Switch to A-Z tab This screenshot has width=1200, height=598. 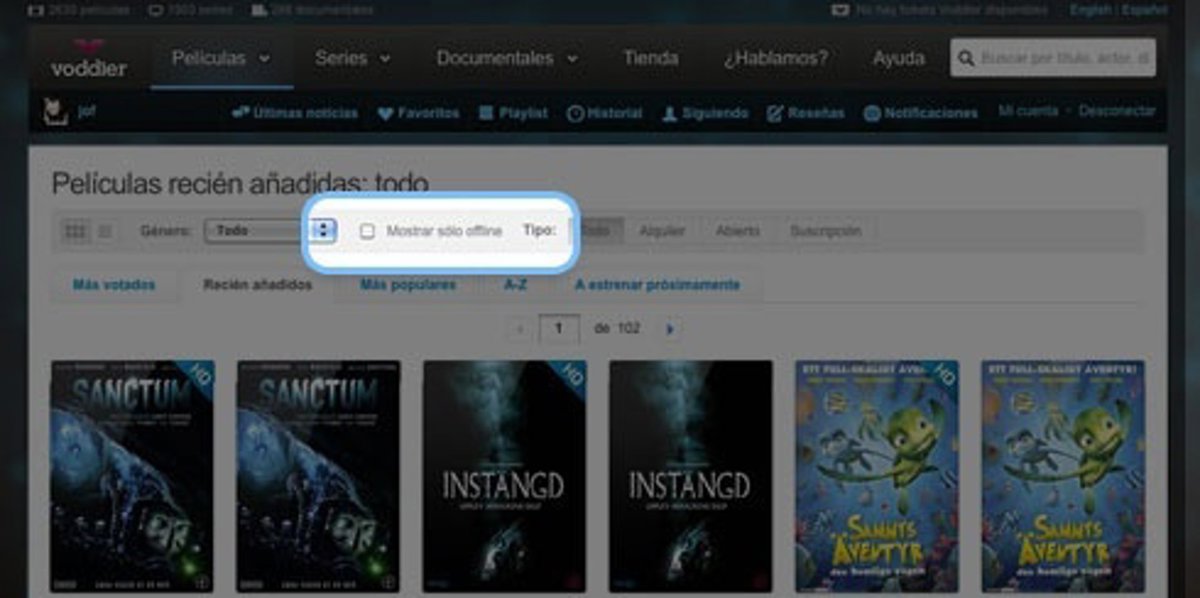click(x=515, y=285)
